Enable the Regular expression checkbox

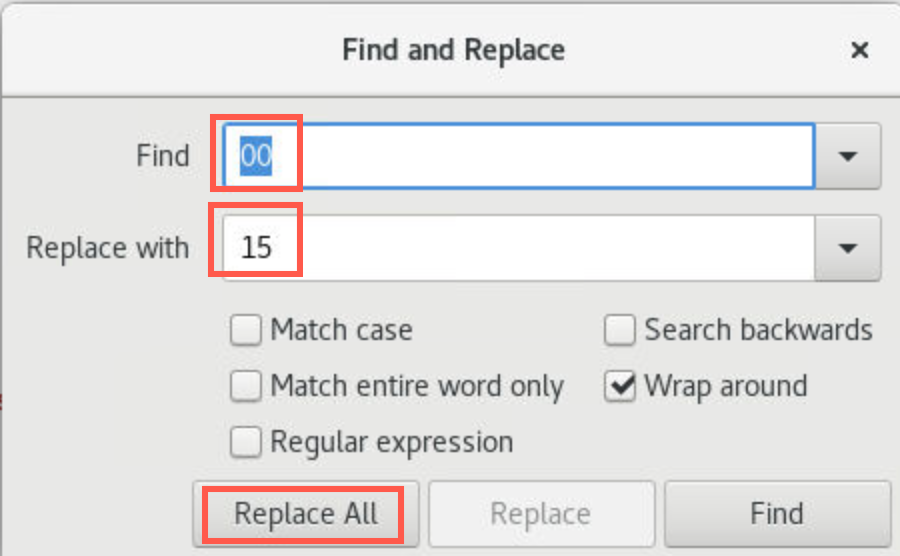click(246, 441)
